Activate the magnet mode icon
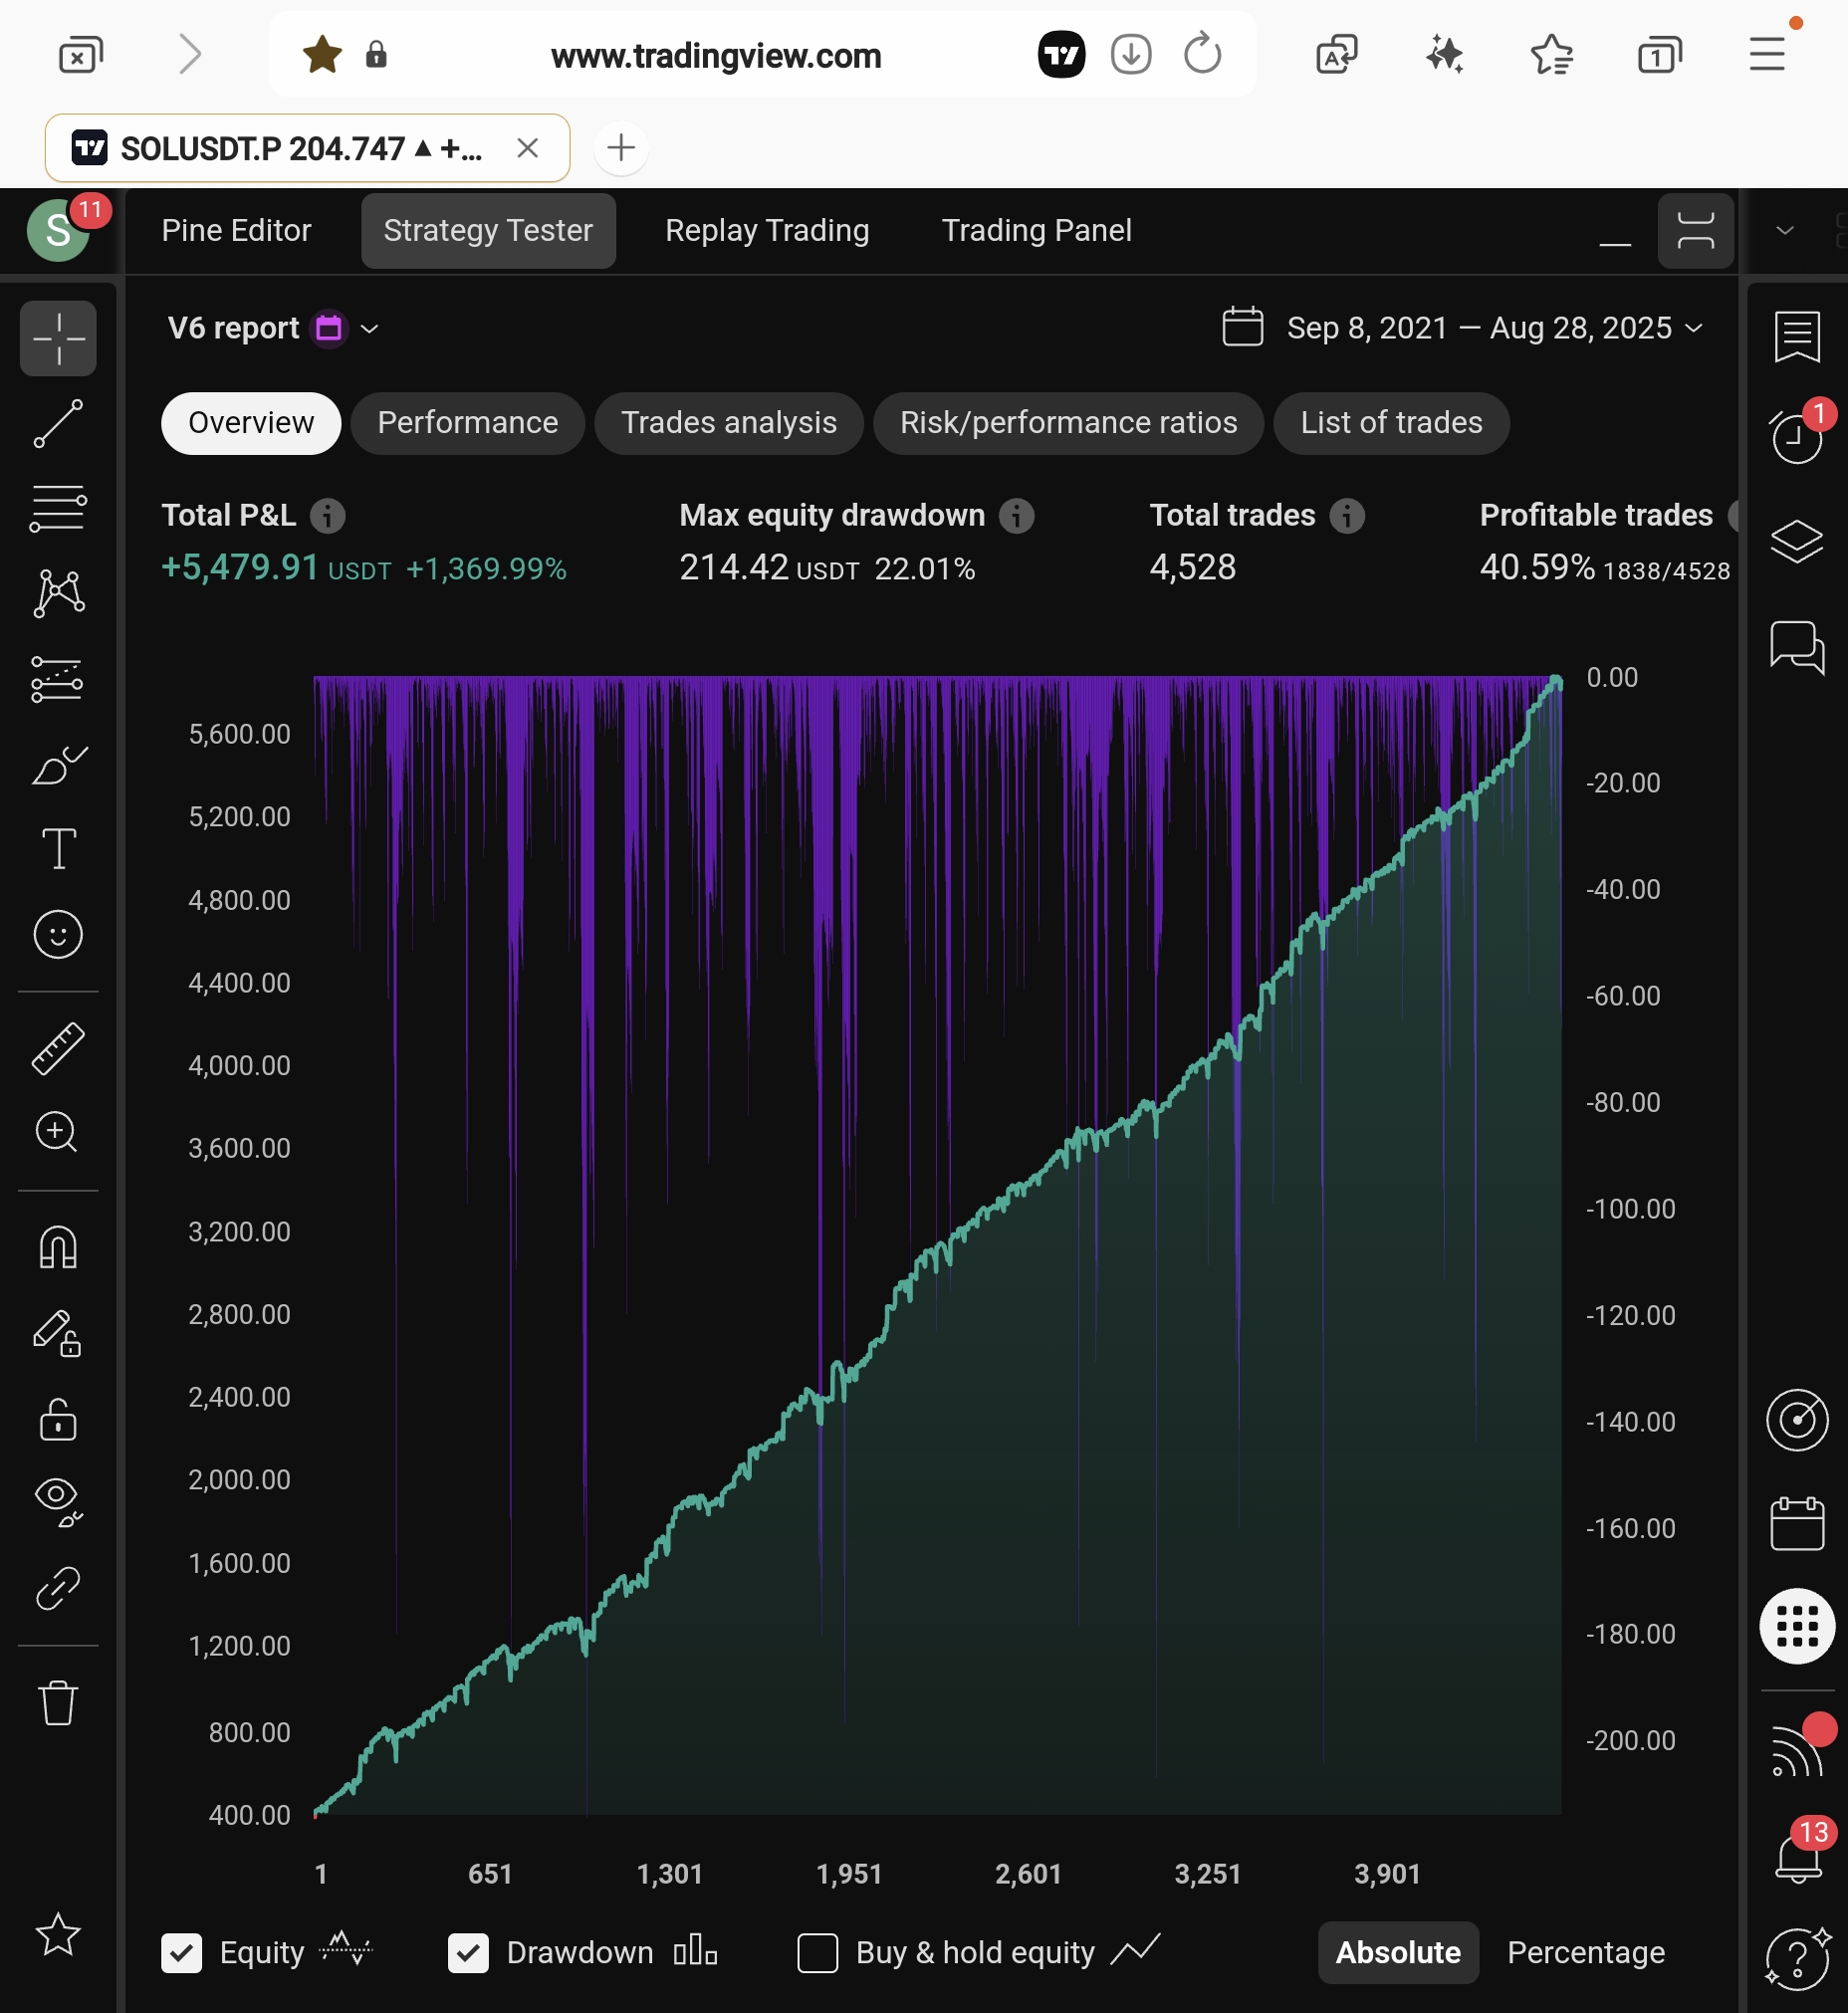The height and width of the screenshot is (2013, 1848). [58, 1247]
